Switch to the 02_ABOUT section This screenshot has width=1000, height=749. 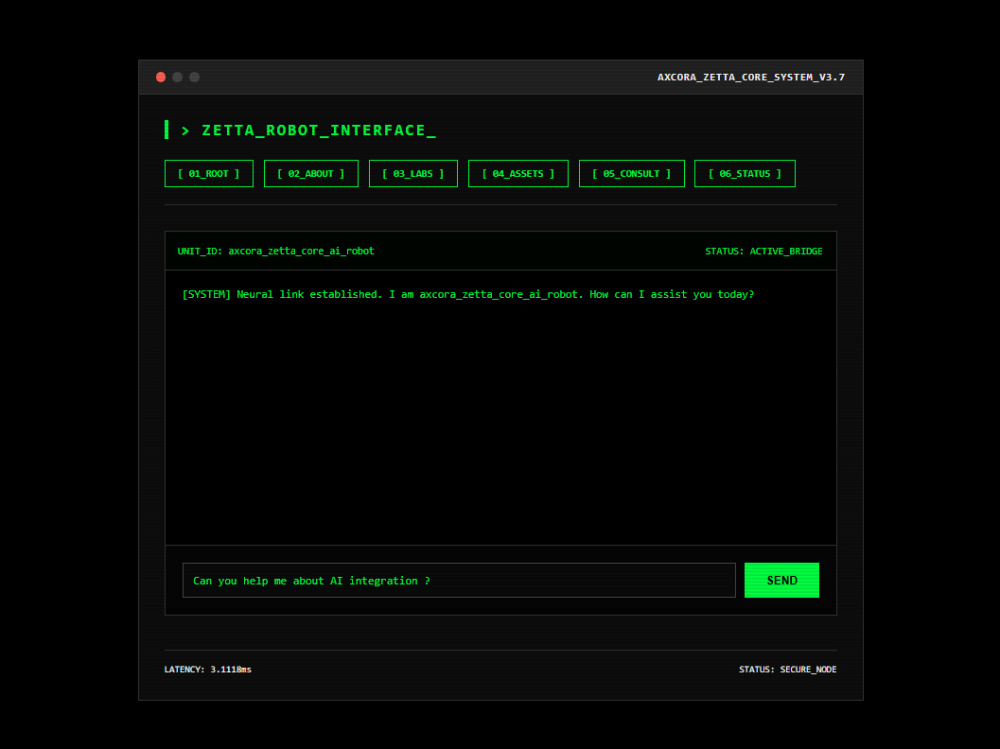pos(311,174)
